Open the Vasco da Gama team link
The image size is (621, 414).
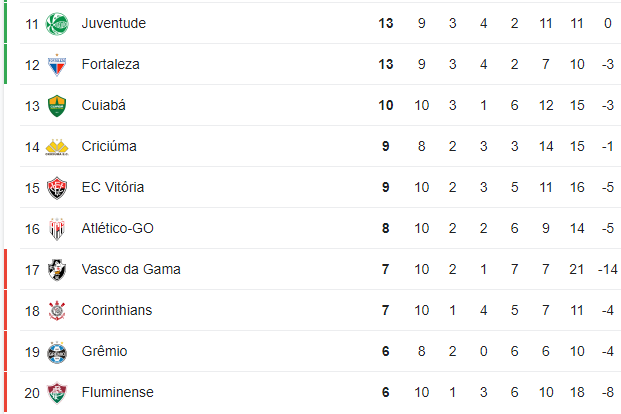click(131, 269)
